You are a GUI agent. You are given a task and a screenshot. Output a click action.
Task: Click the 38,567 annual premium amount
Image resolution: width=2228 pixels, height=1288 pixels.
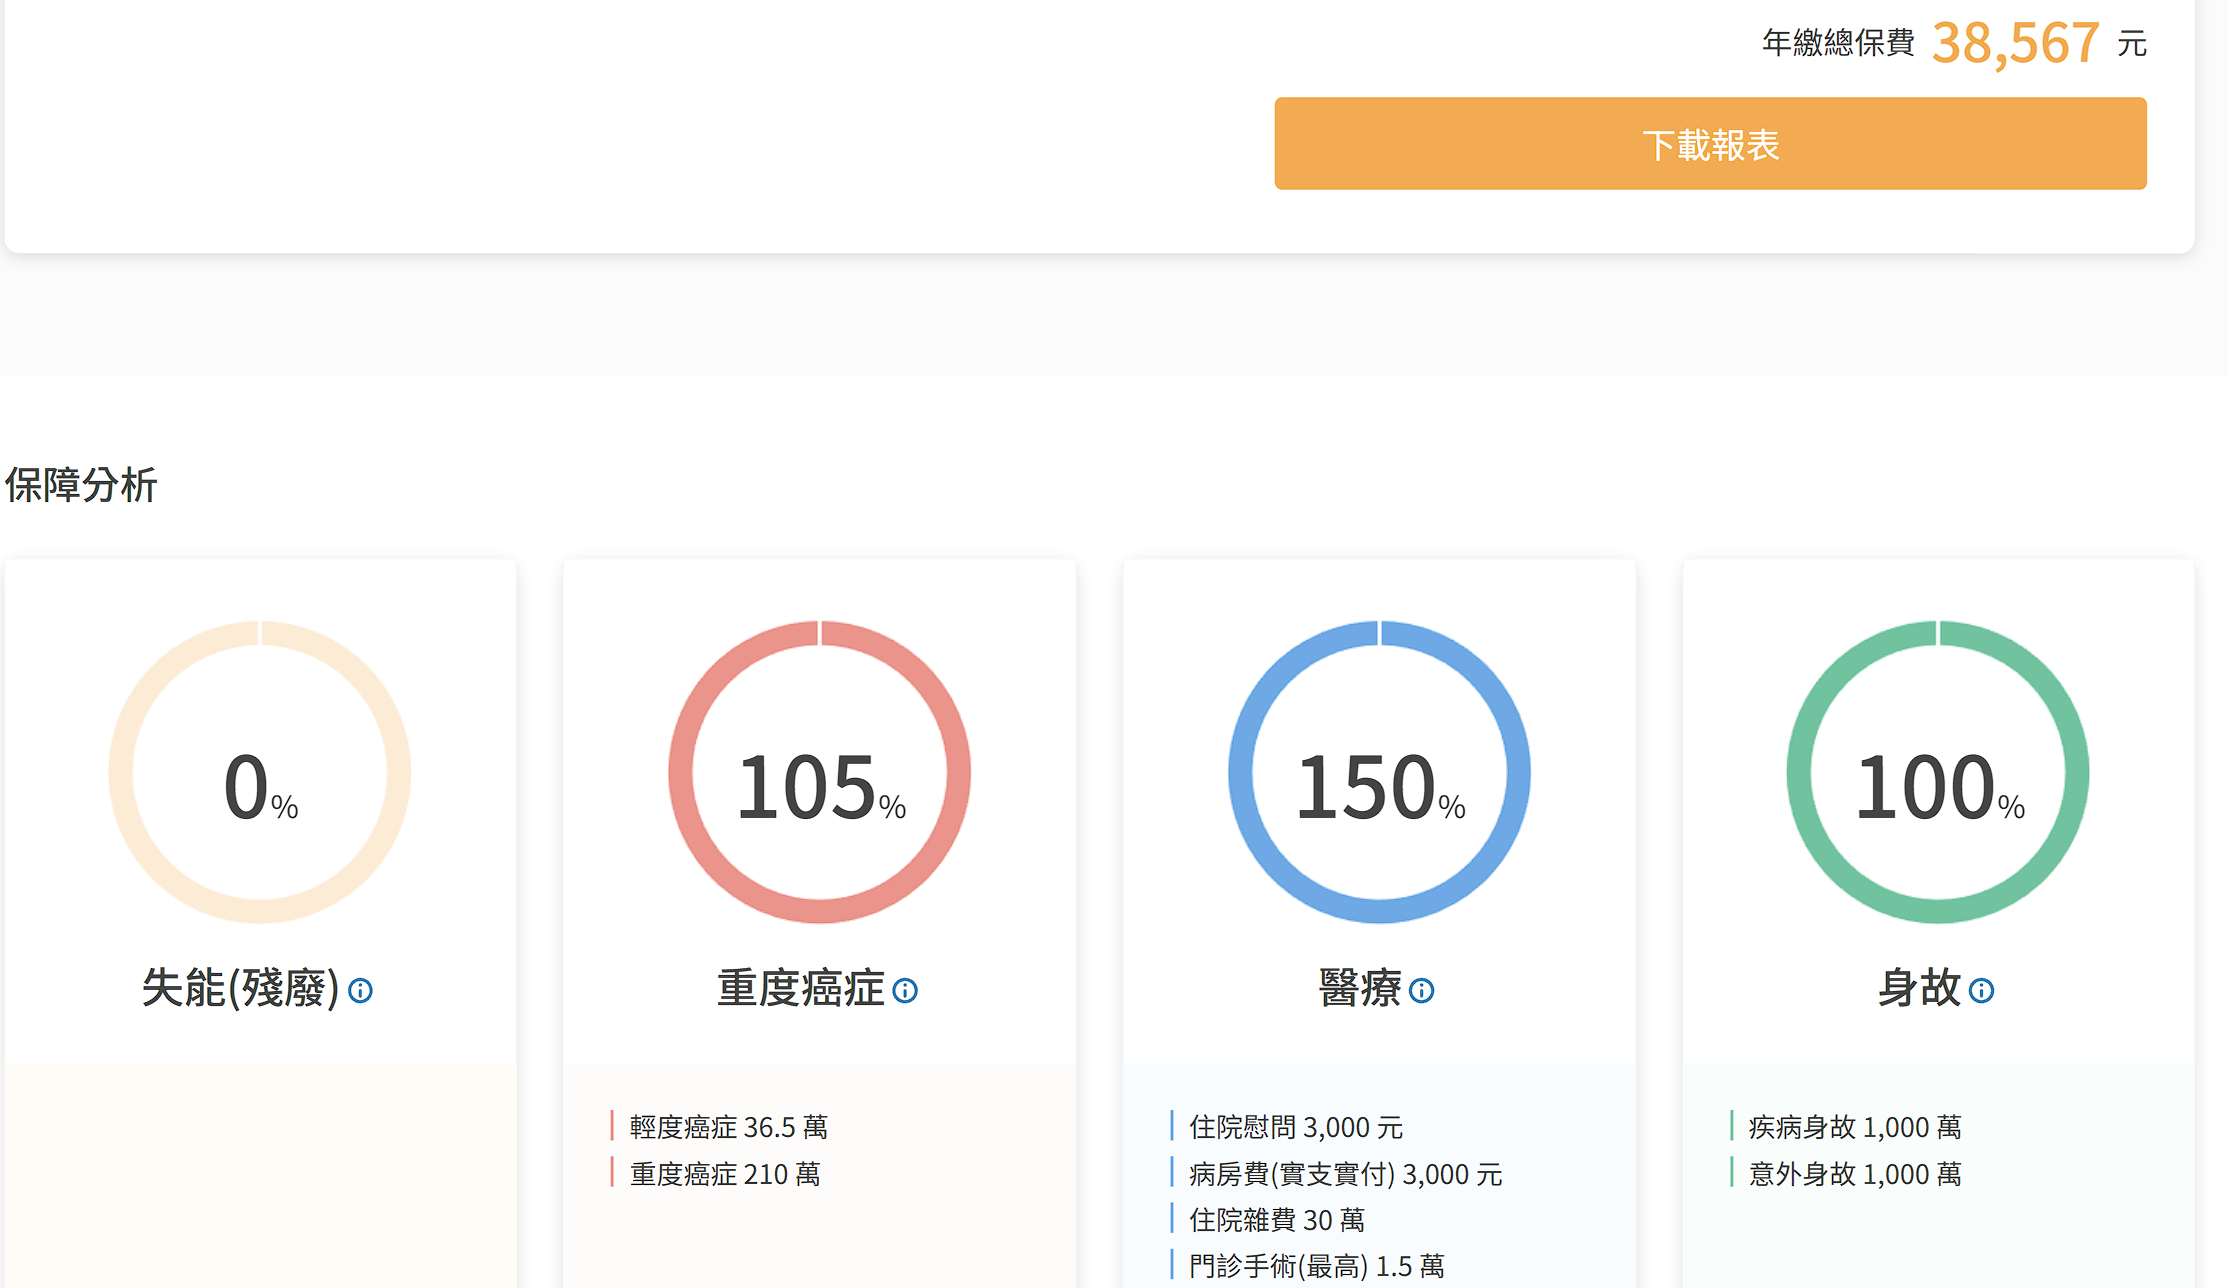(x=2014, y=44)
